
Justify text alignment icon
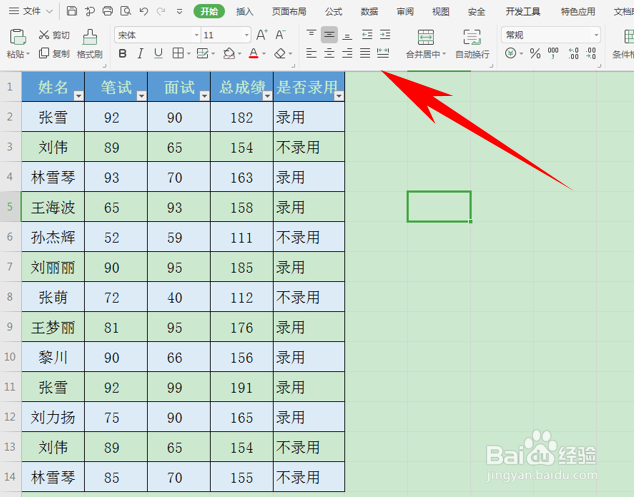click(x=365, y=53)
